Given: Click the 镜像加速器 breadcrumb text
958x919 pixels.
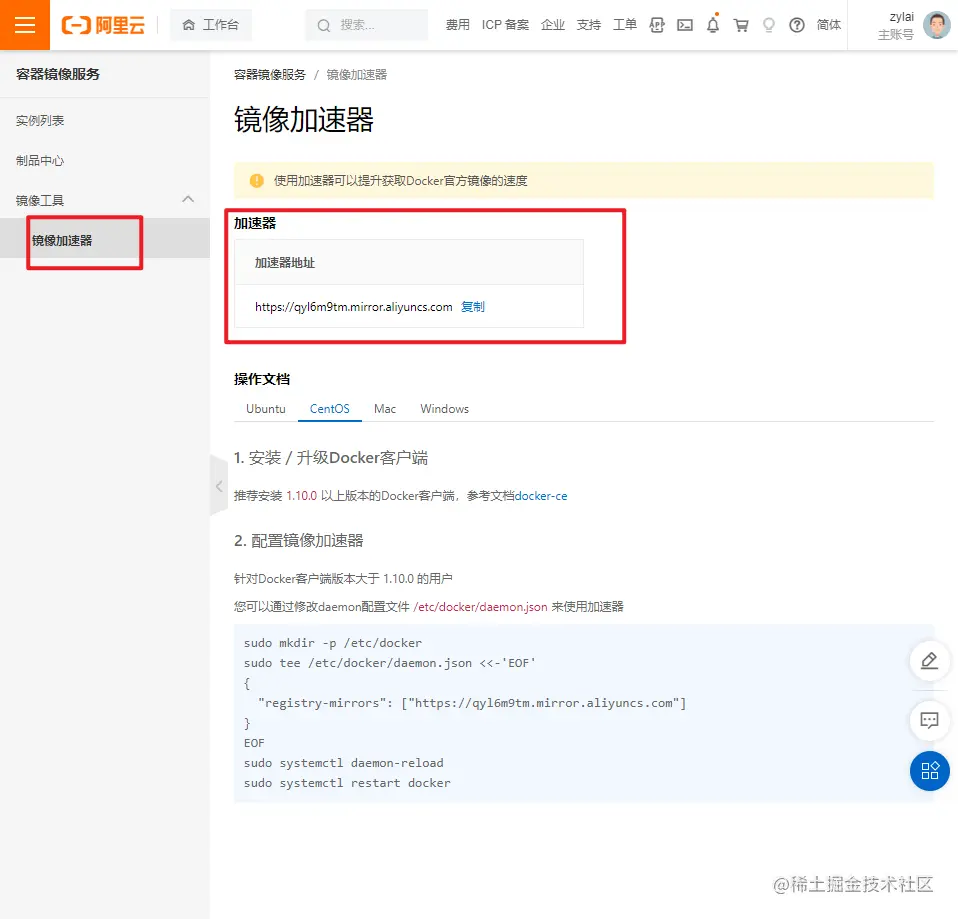Looking at the screenshot, I should click(356, 75).
